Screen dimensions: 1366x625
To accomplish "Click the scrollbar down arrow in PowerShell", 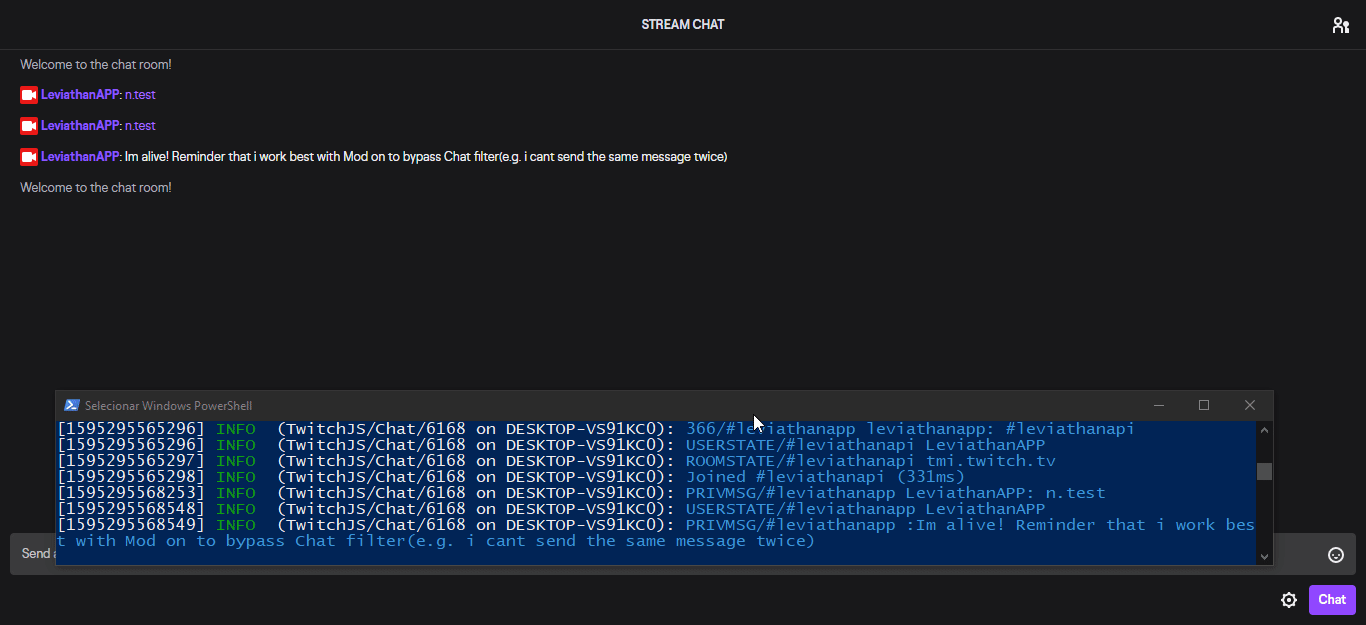I will click(1263, 556).
